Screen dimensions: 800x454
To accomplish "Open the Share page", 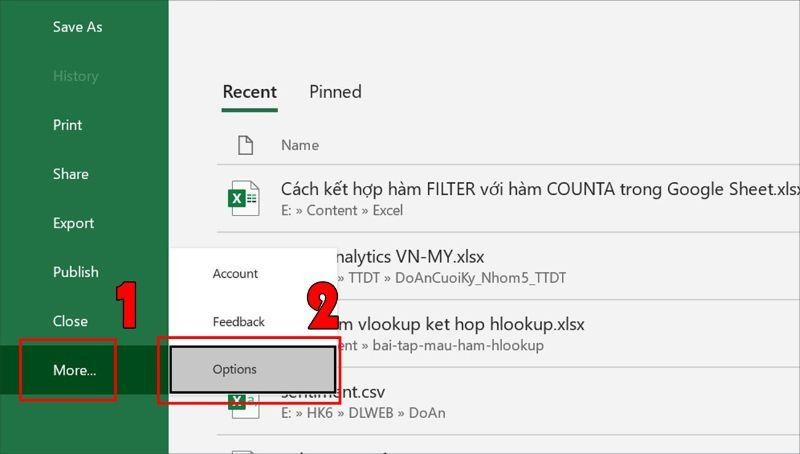I will (x=70, y=174).
